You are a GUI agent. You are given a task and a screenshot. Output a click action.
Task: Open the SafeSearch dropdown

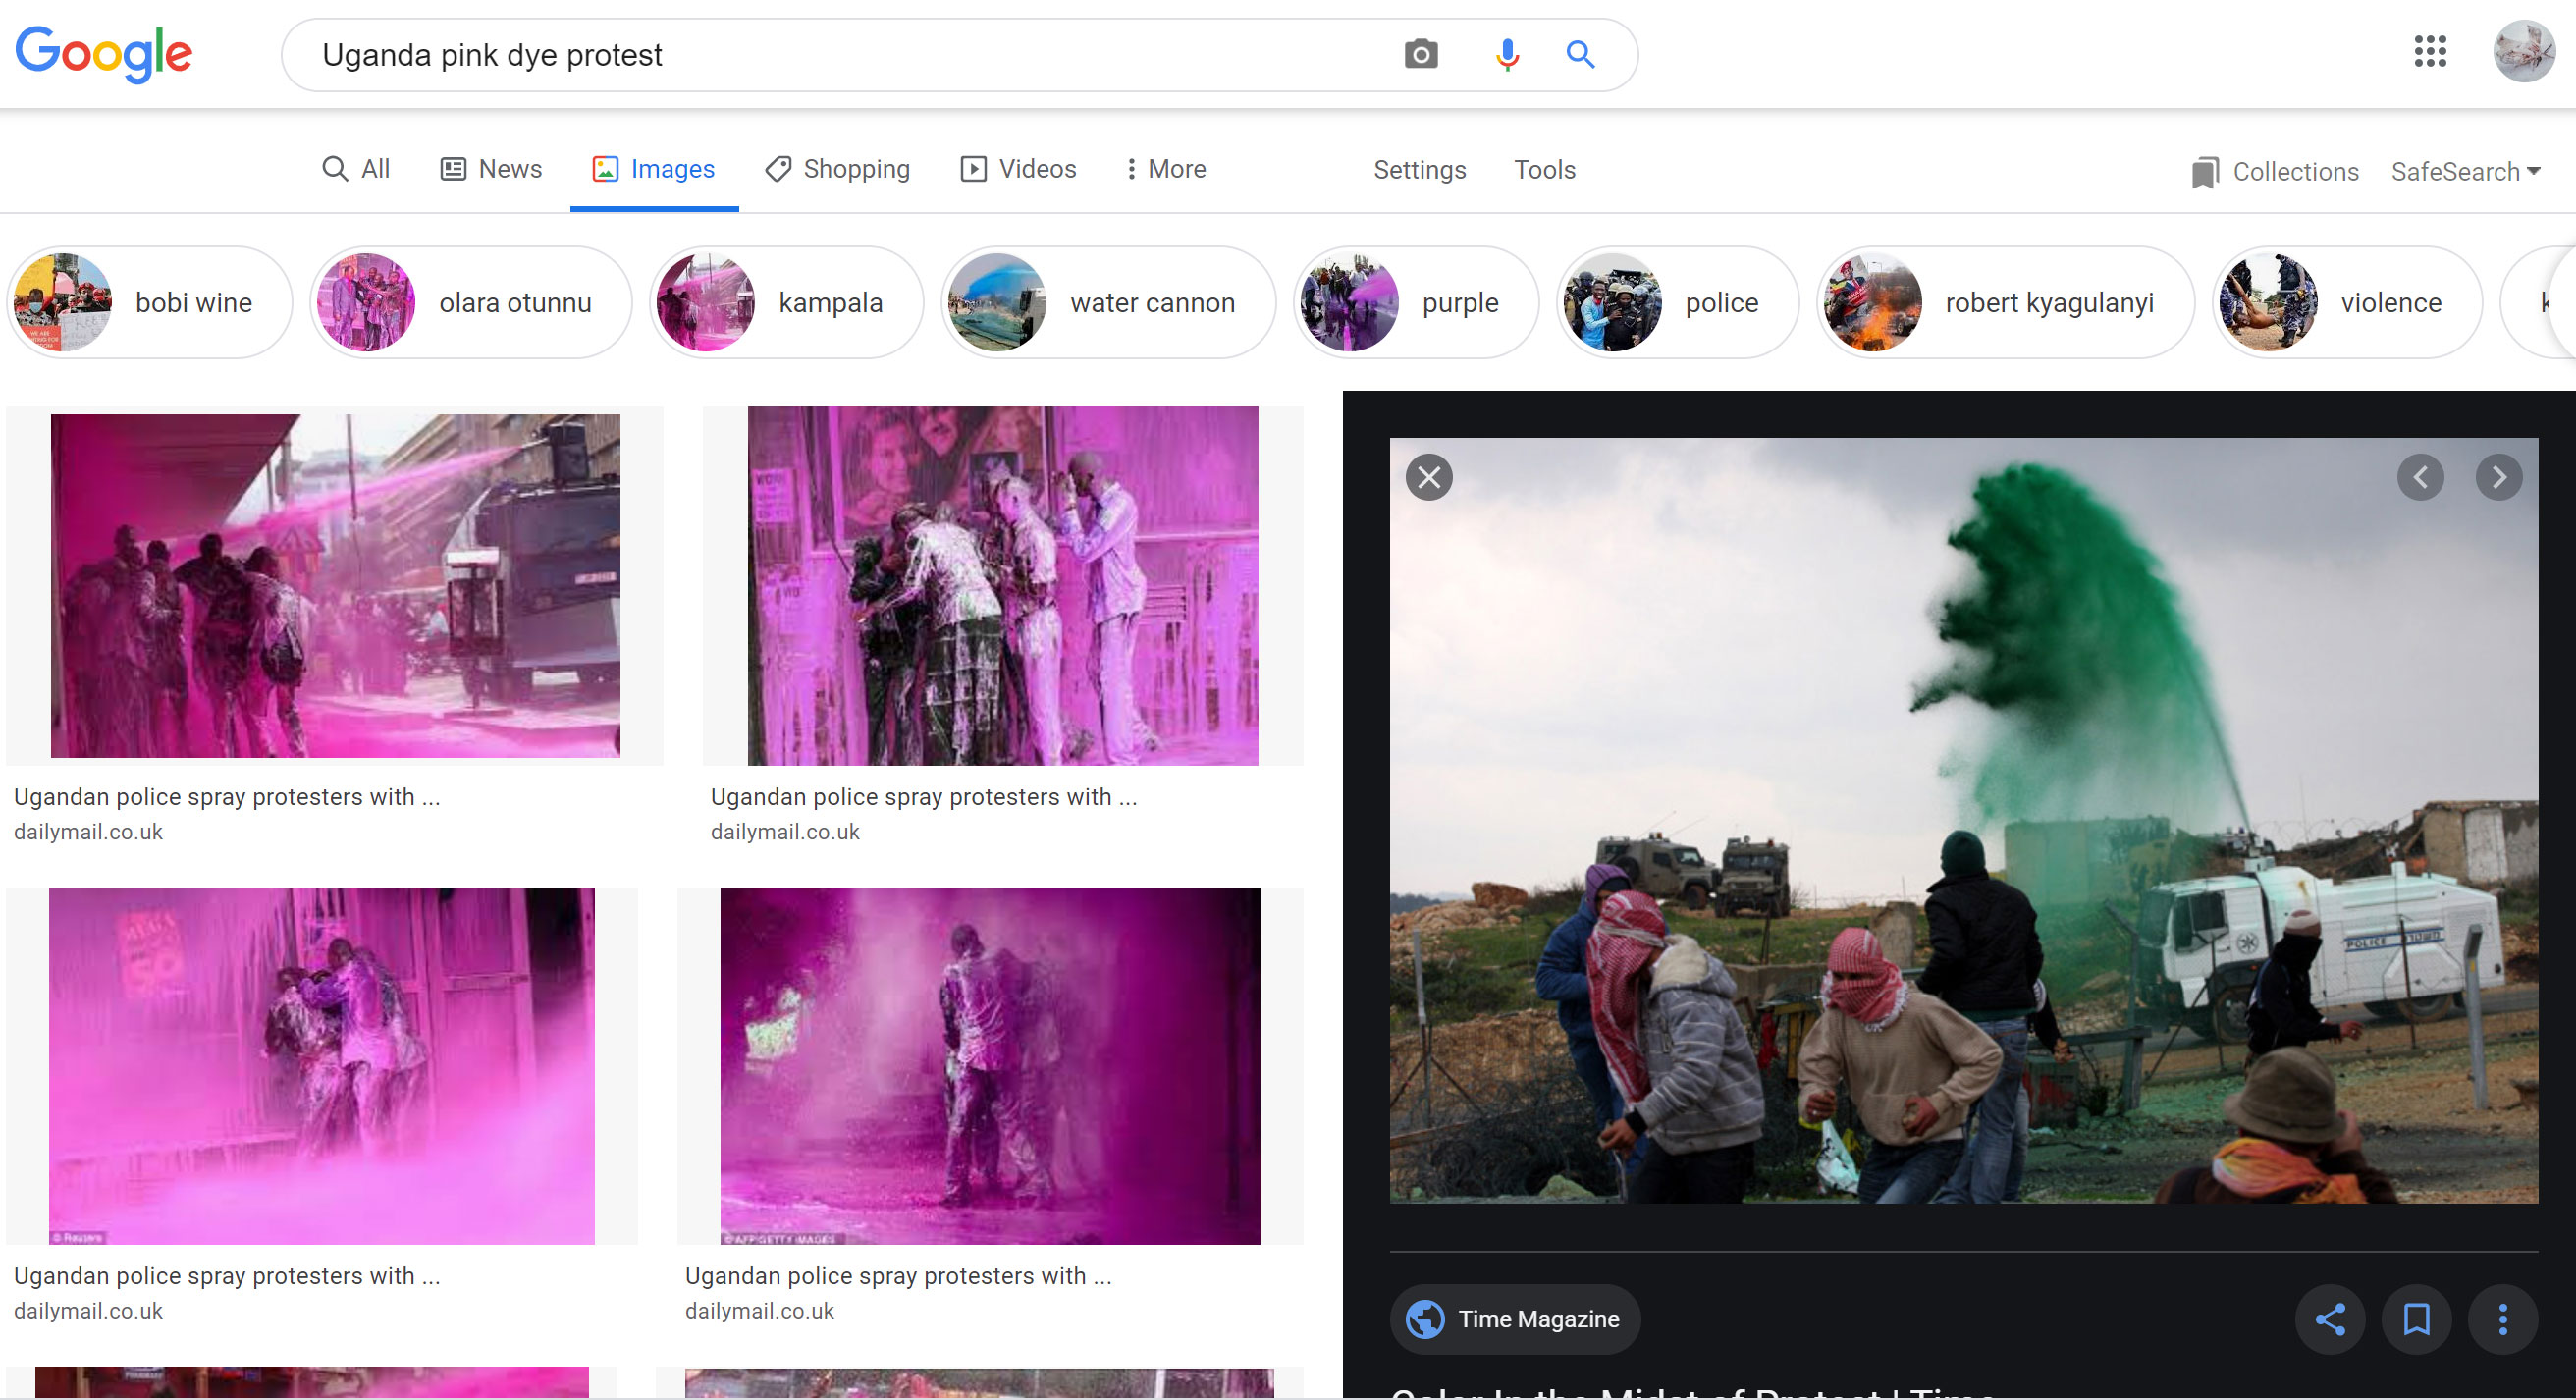pos(2466,171)
